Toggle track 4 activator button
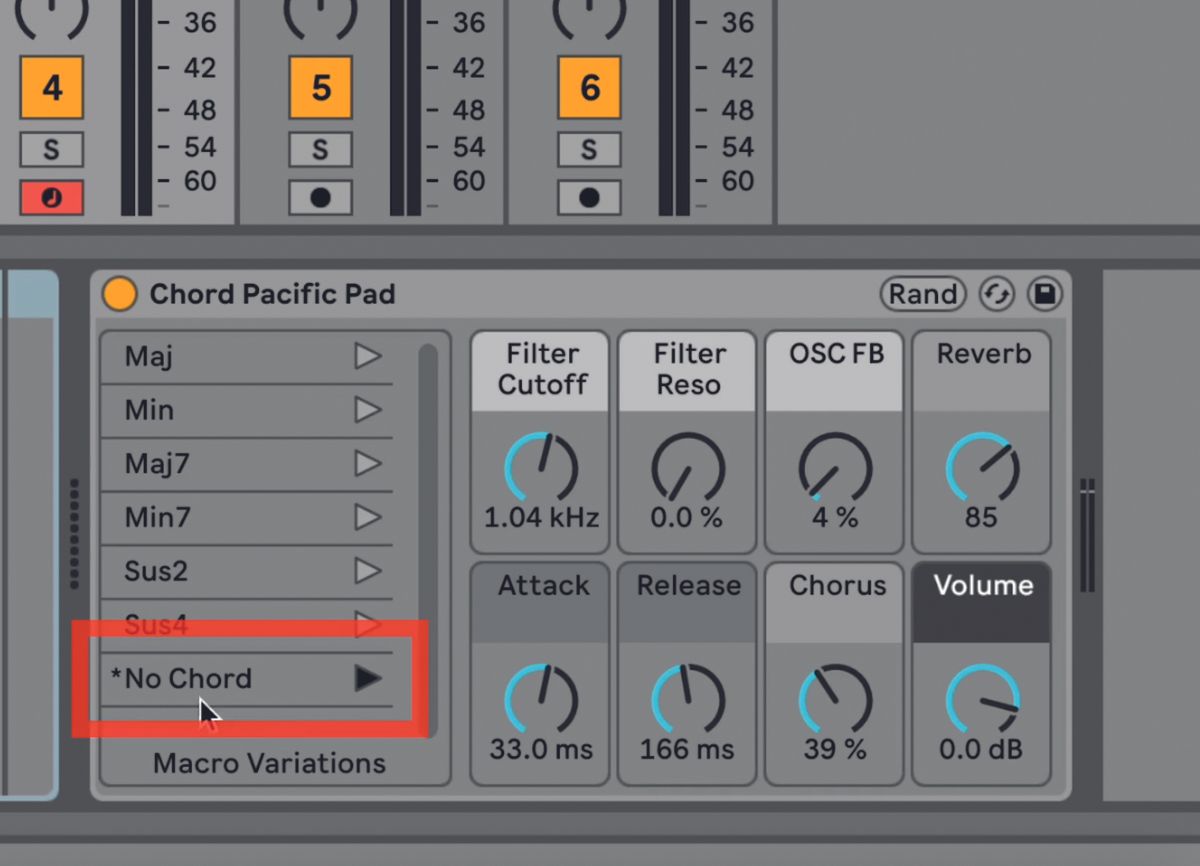This screenshot has width=1200, height=866. point(51,88)
